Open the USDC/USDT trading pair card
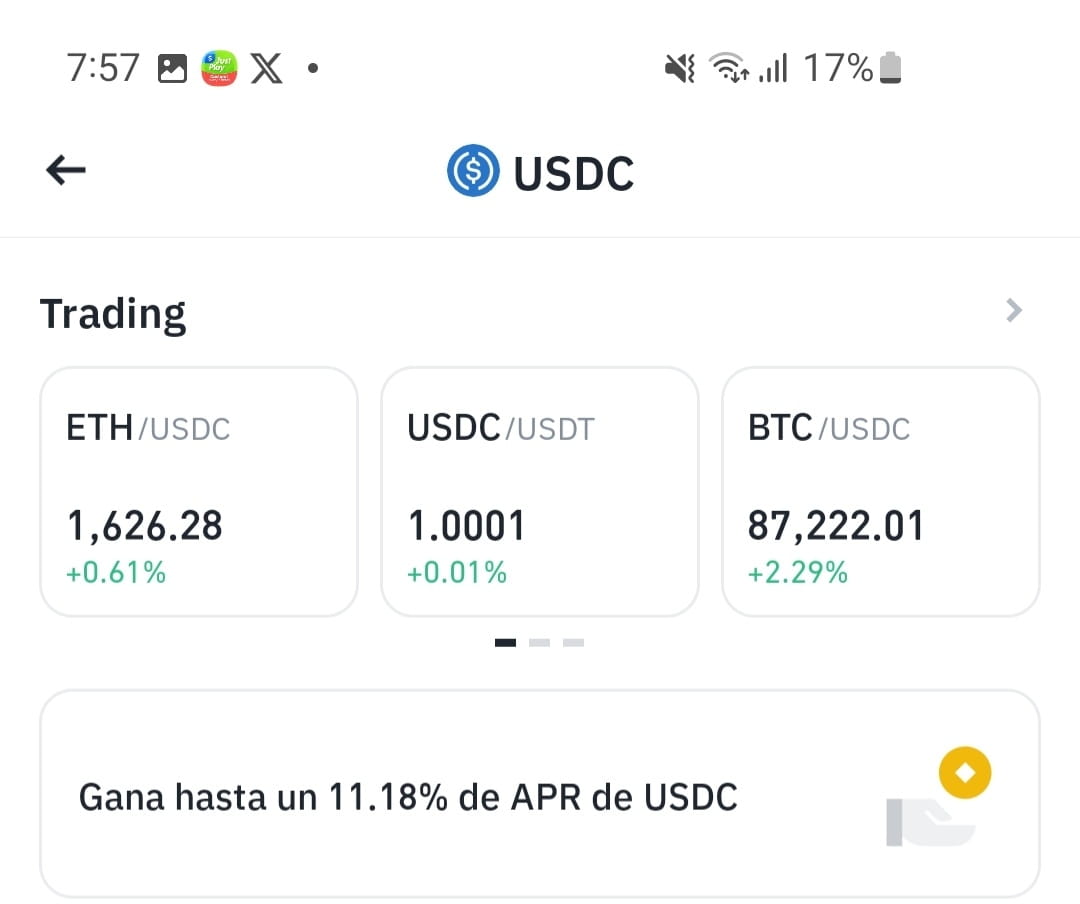This screenshot has width=1080, height=904. pyautogui.click(x=540, y=491)
